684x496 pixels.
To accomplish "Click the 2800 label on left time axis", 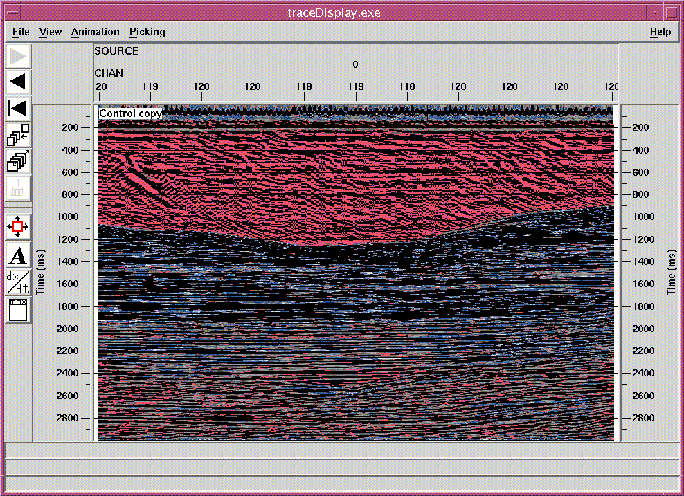I will pos(68,417).
